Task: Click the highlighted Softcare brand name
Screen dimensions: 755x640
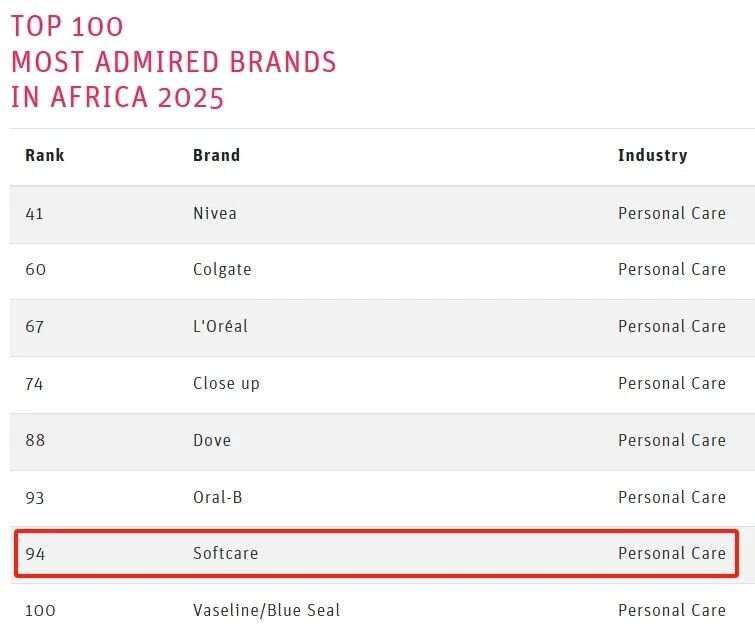Action: pyautogui.click(x=225, y=553)
